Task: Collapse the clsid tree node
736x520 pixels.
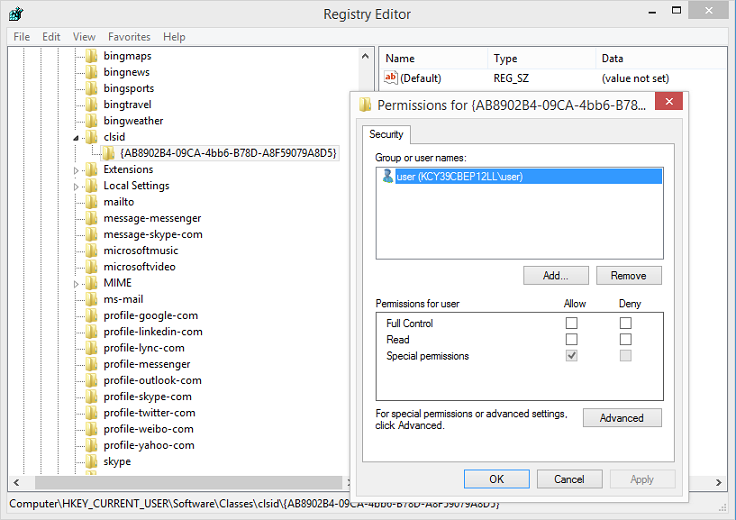Action: (76, 138)
